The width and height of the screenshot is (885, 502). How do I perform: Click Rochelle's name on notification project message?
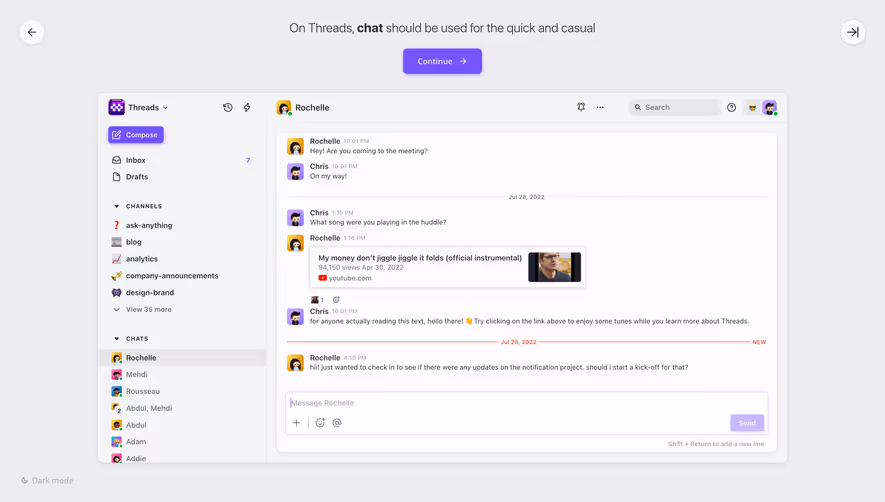(325, 357)
